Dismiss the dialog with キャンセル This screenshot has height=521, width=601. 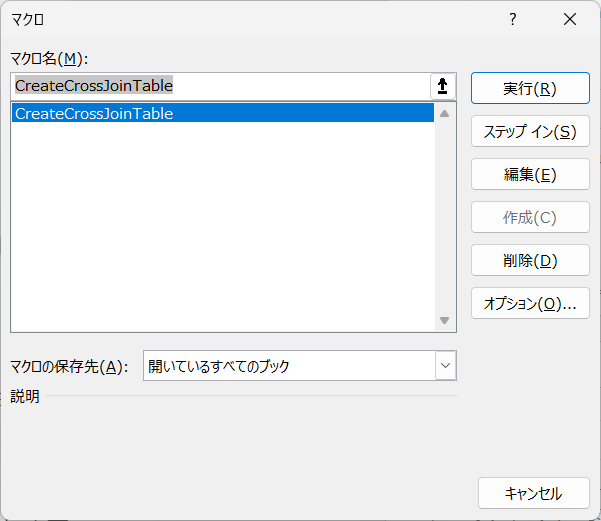tap(534, 493)
